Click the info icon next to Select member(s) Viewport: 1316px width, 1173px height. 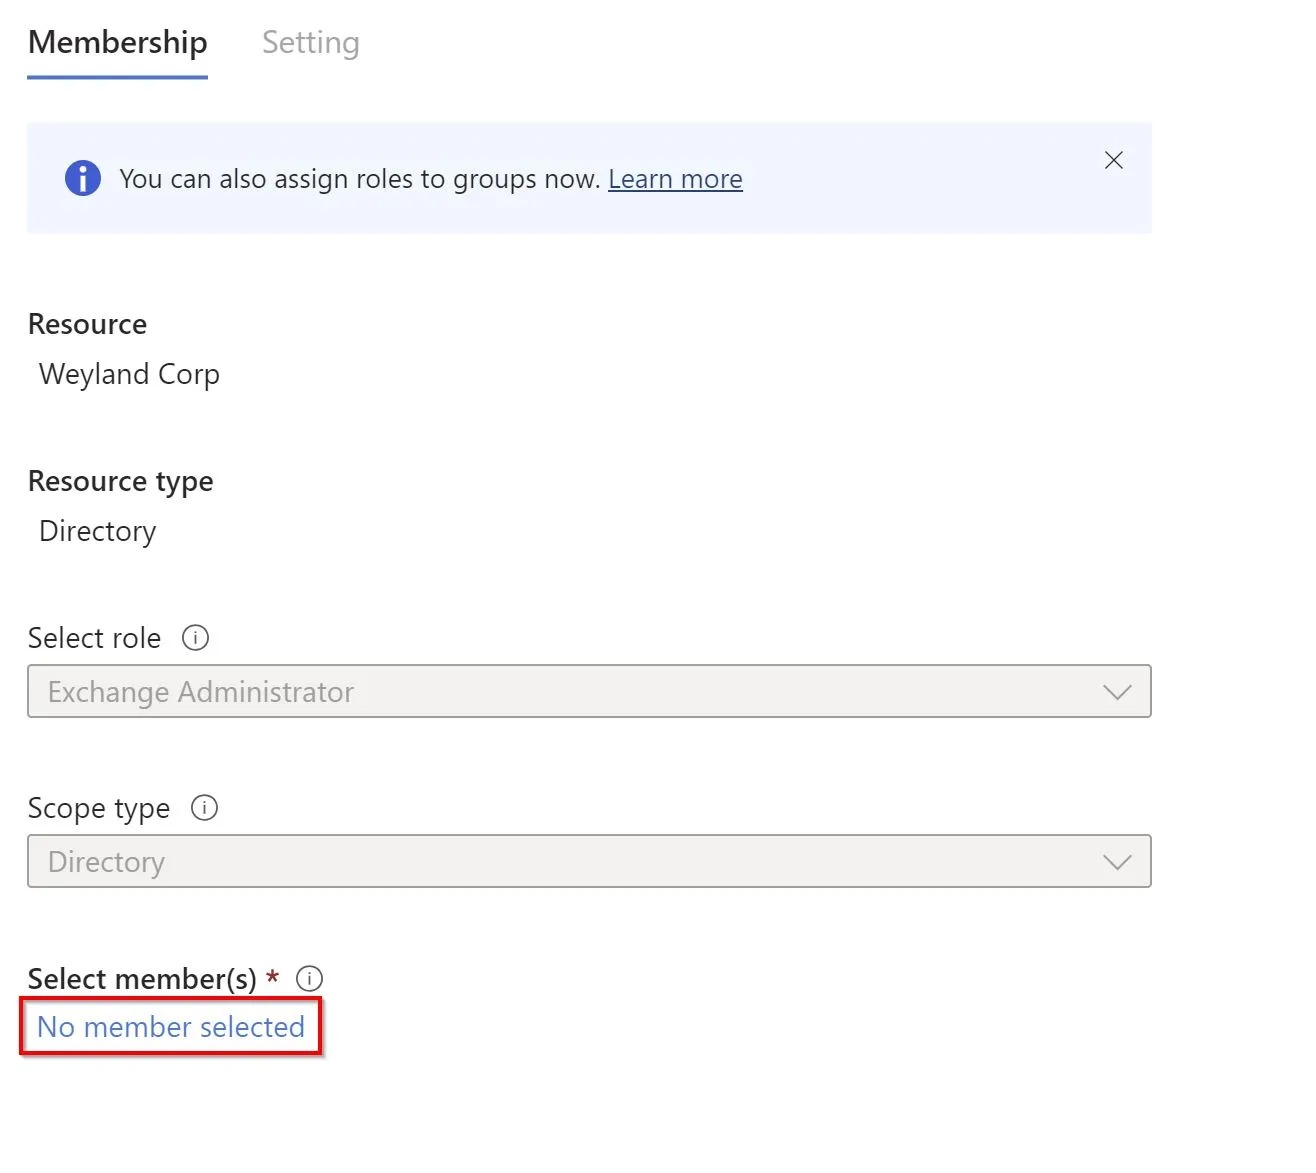309,979
